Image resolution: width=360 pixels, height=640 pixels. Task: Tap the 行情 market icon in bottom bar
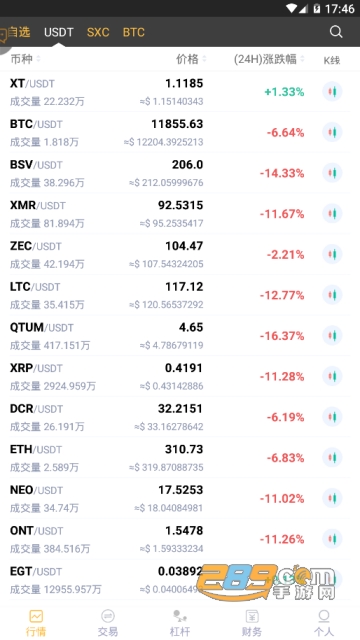[x=36, y=616]
